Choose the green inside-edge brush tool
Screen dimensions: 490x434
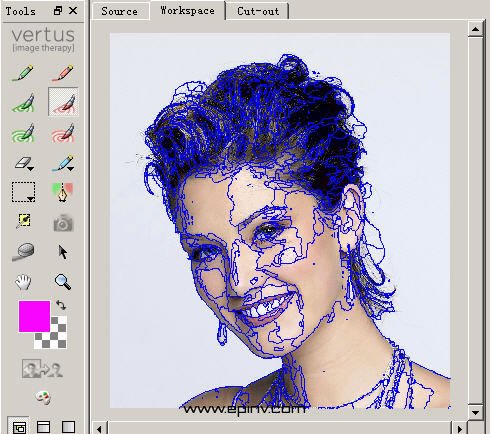tap(23, 102)
